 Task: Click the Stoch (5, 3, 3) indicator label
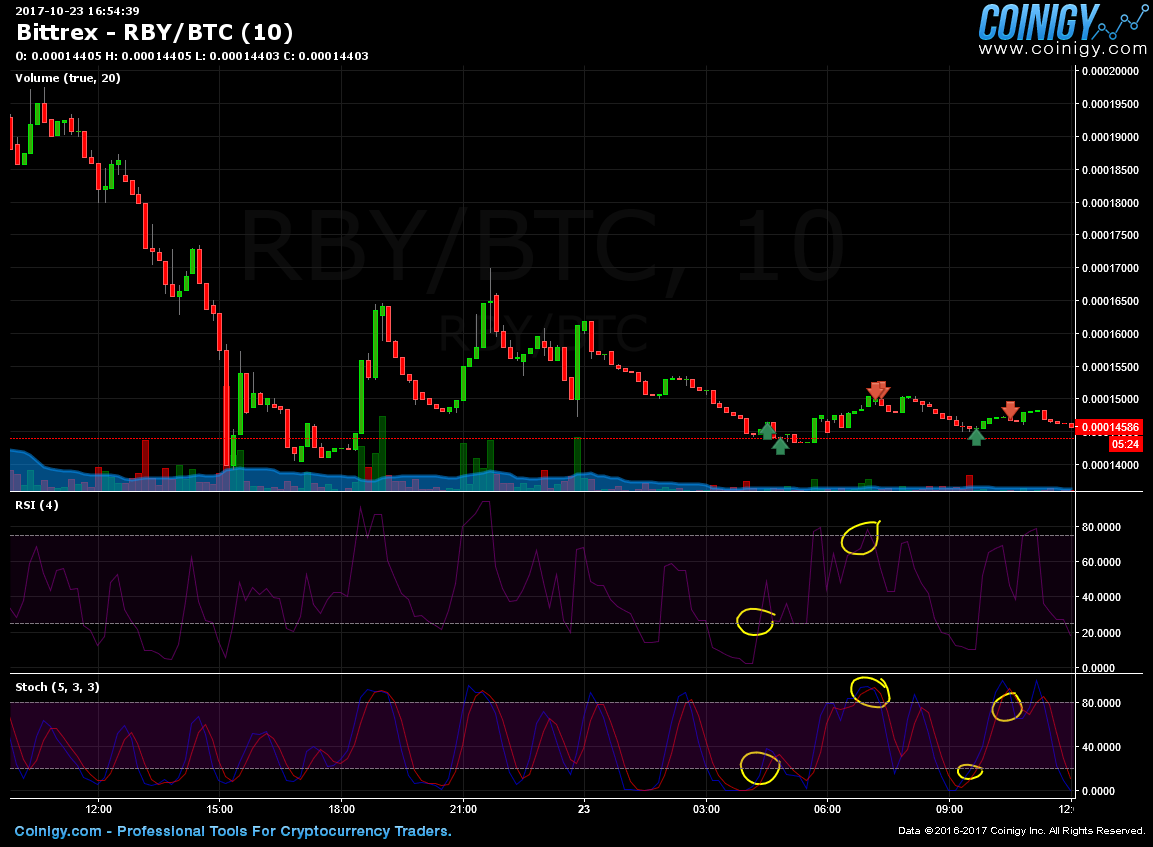click(x=57, y=687)
